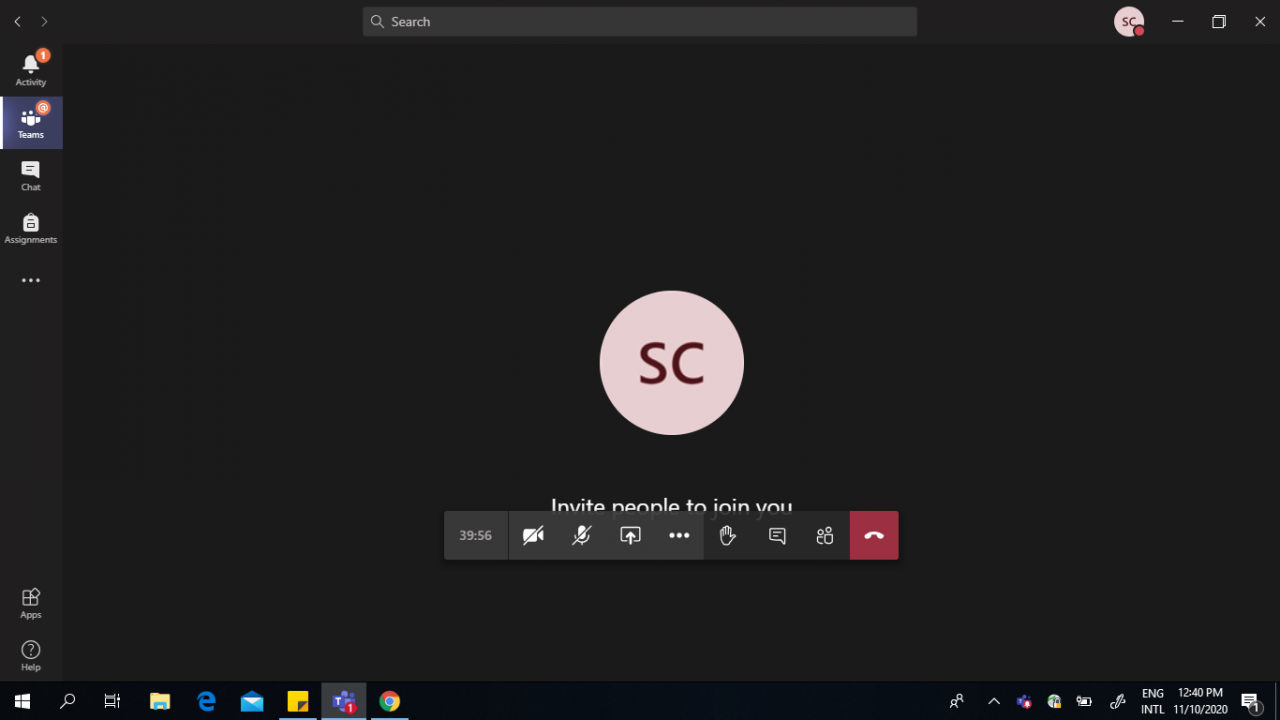1280x720 pixels.
Task: Hang up the call
Action: pos(874,536)
